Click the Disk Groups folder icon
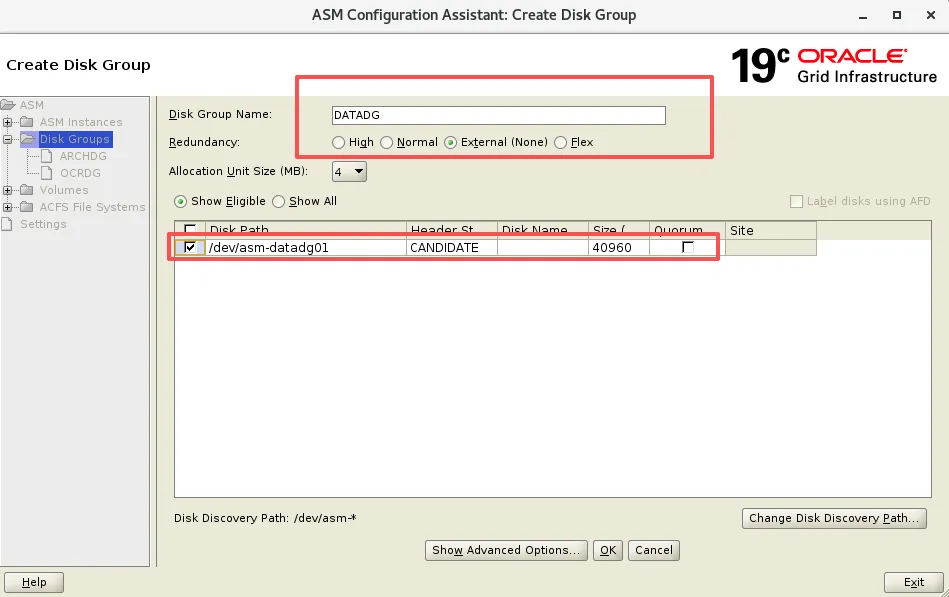949x597 pixels. pyautogui.click(x=28, y=139)
